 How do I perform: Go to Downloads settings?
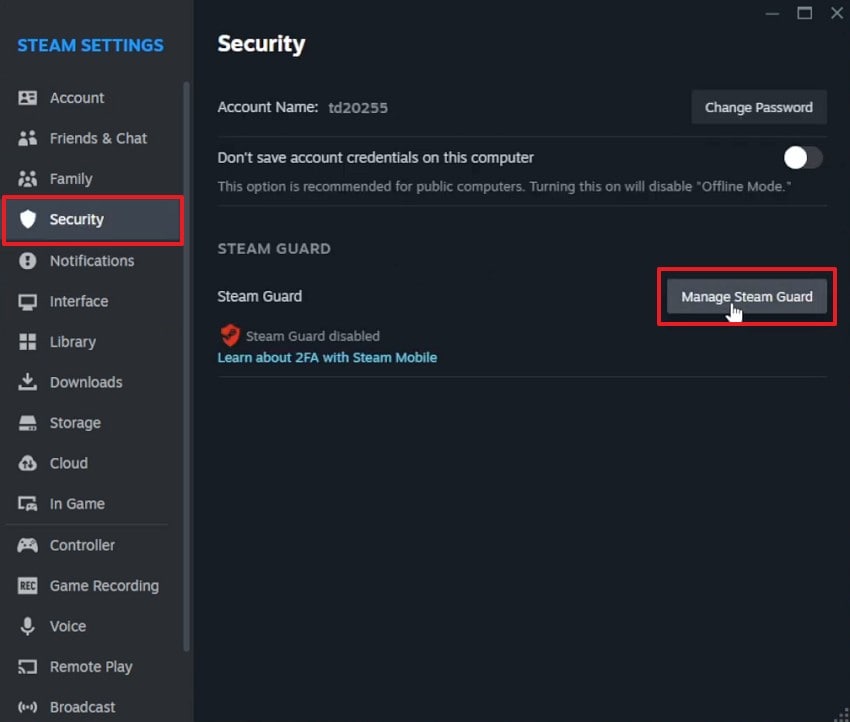click(92, 382)
